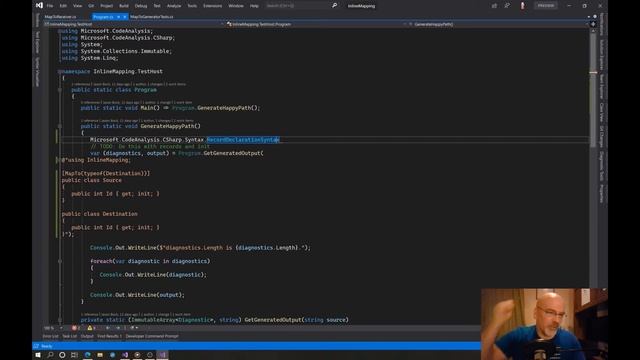Open the GenerateHappyPath() member dropdown
The image size is (640, 360).
tap(498, 24)
